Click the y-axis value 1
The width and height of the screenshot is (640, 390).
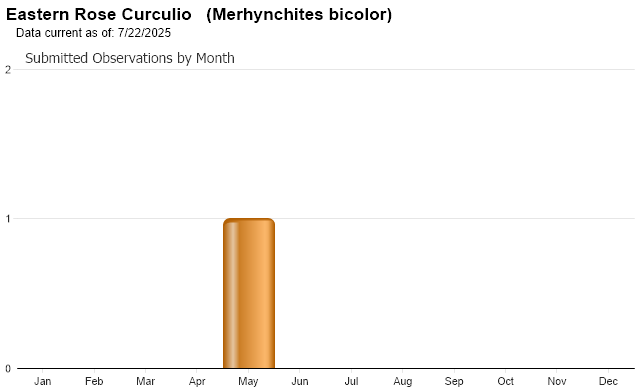[x=8, y=219]
